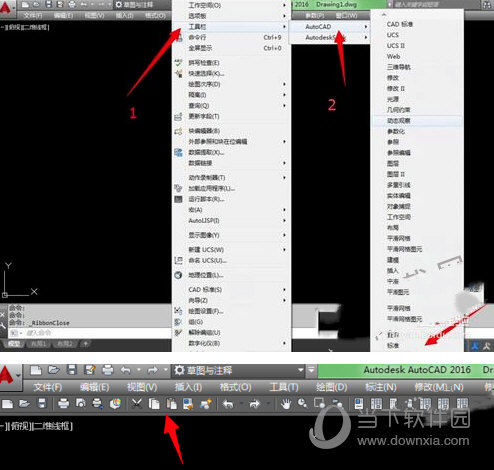Click the command line input in upper window

coord(90,333)
